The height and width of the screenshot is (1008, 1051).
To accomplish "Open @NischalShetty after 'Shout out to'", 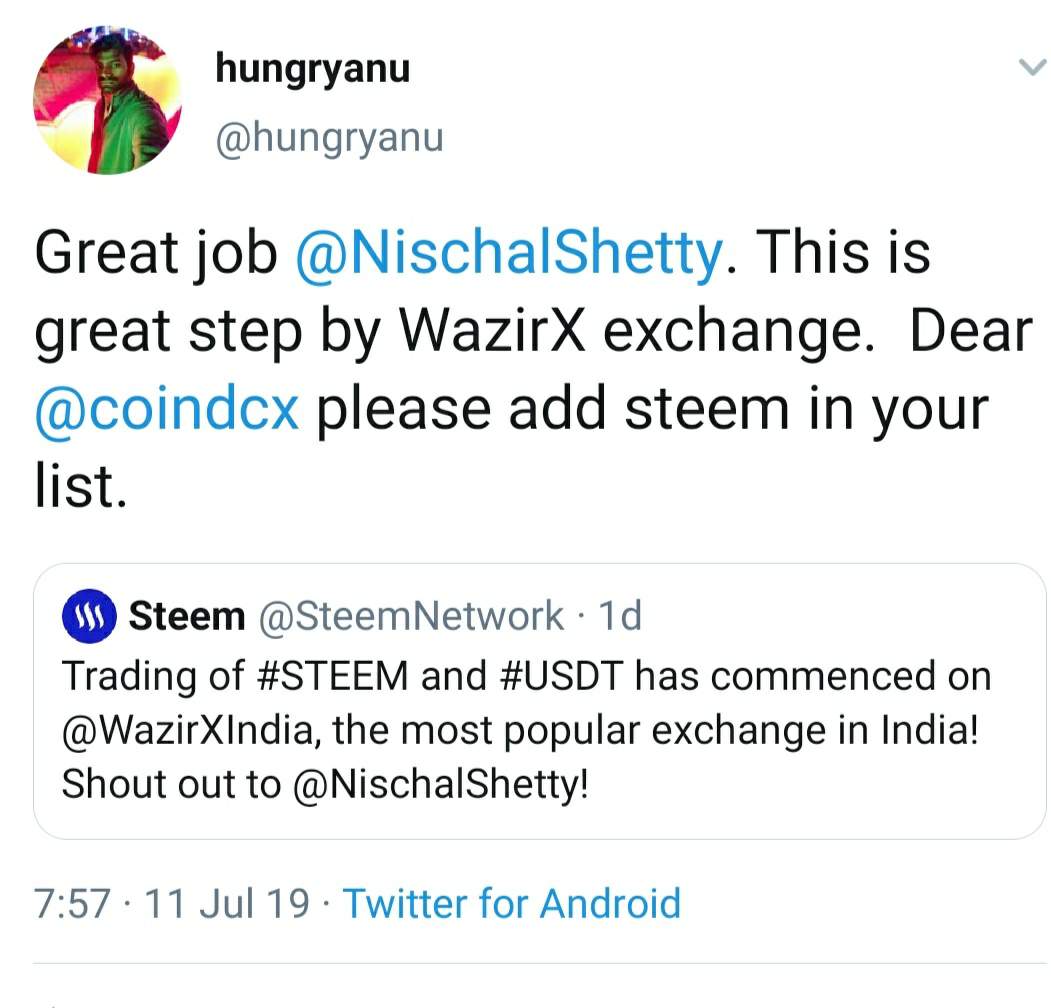I will pos(442,785).
